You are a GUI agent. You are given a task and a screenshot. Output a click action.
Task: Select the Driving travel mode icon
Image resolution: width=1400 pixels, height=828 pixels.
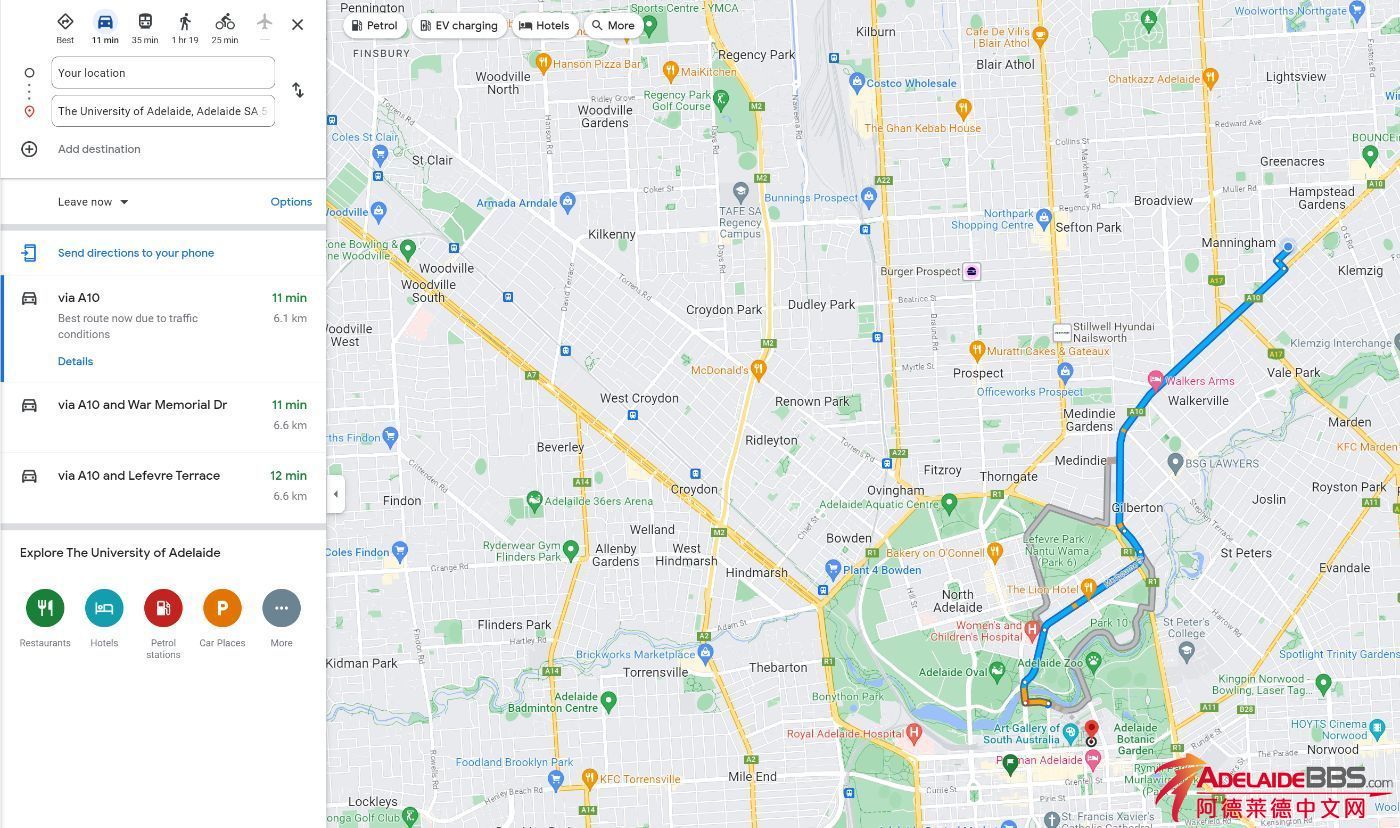pos(105,22)
